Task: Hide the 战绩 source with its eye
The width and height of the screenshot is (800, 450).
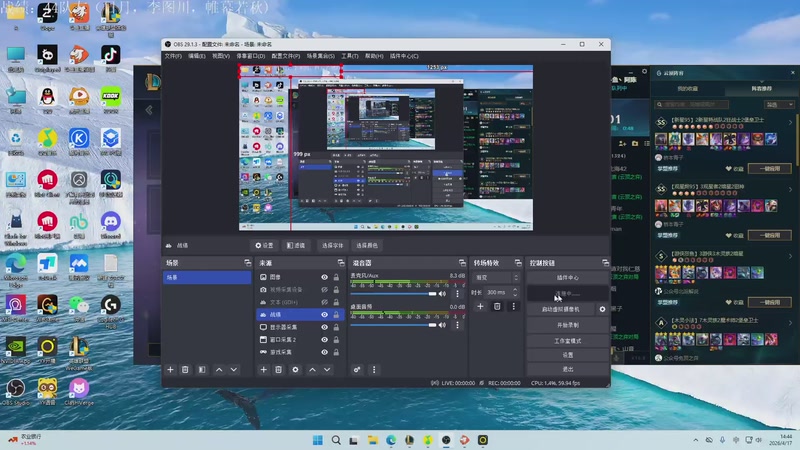Action: coord(324,314)
